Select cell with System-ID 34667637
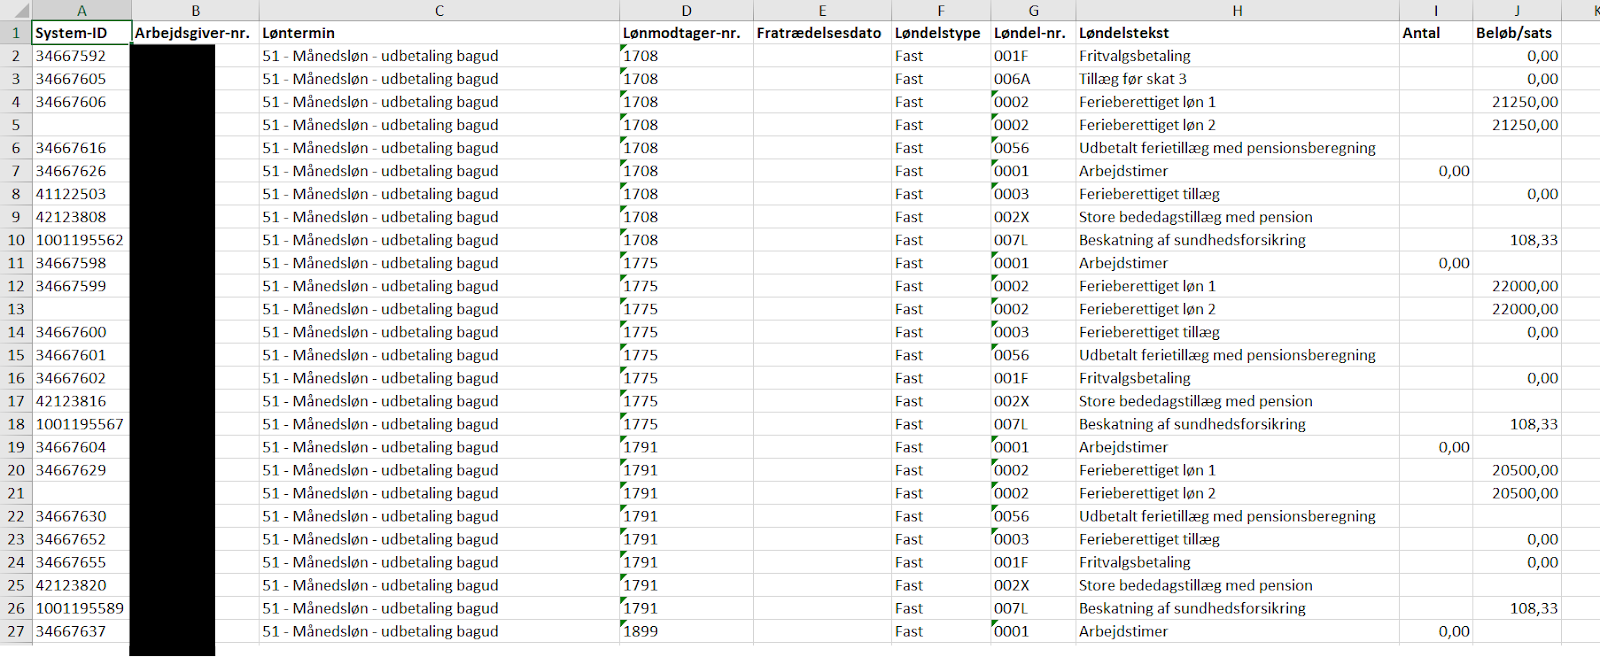 coord(82,631)
